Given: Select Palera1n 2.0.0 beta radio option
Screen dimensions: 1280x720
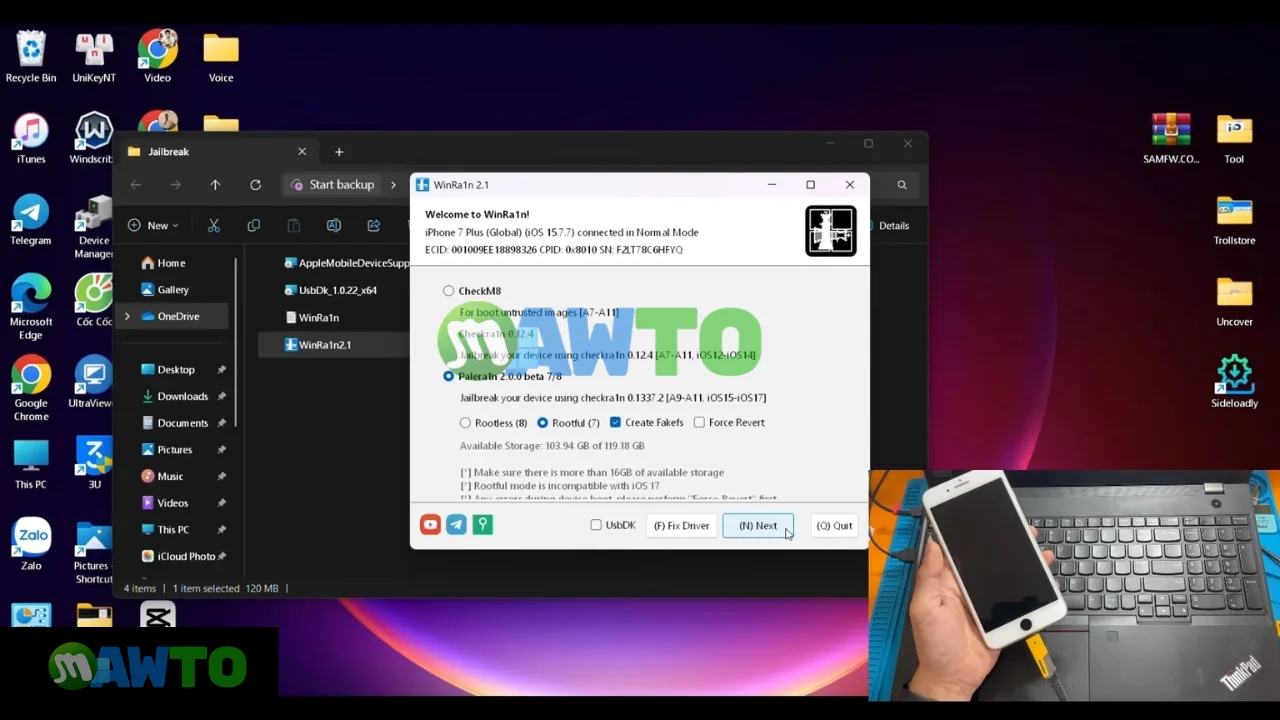Looking at the screenshot, I should point(448,376).
